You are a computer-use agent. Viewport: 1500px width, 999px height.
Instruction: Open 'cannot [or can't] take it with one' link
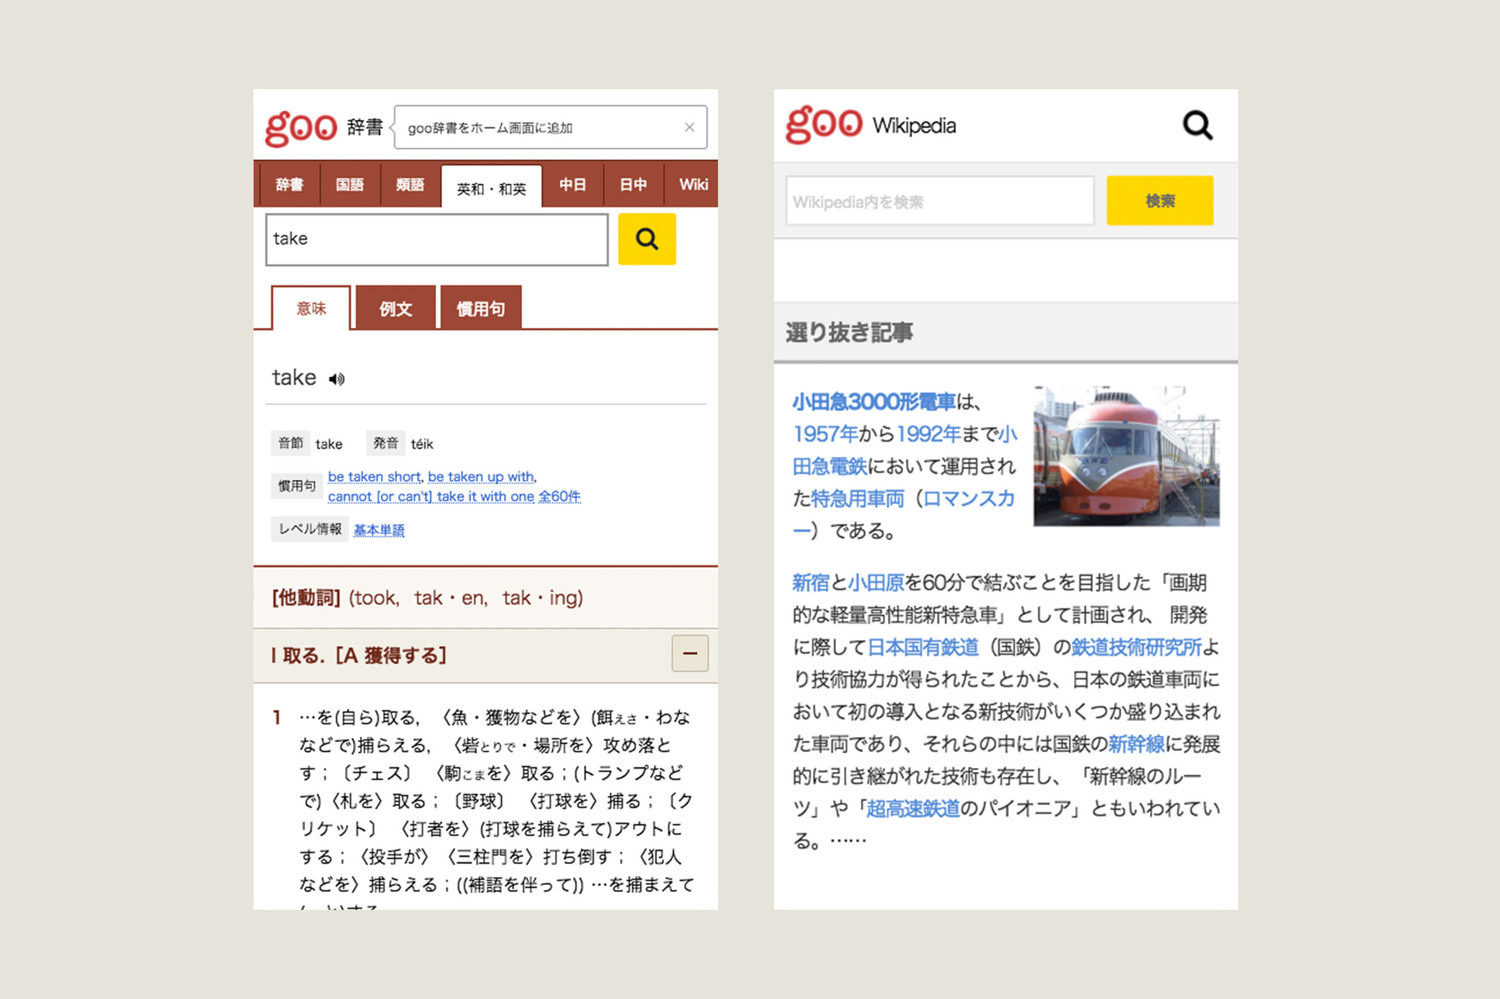[431, 497]
